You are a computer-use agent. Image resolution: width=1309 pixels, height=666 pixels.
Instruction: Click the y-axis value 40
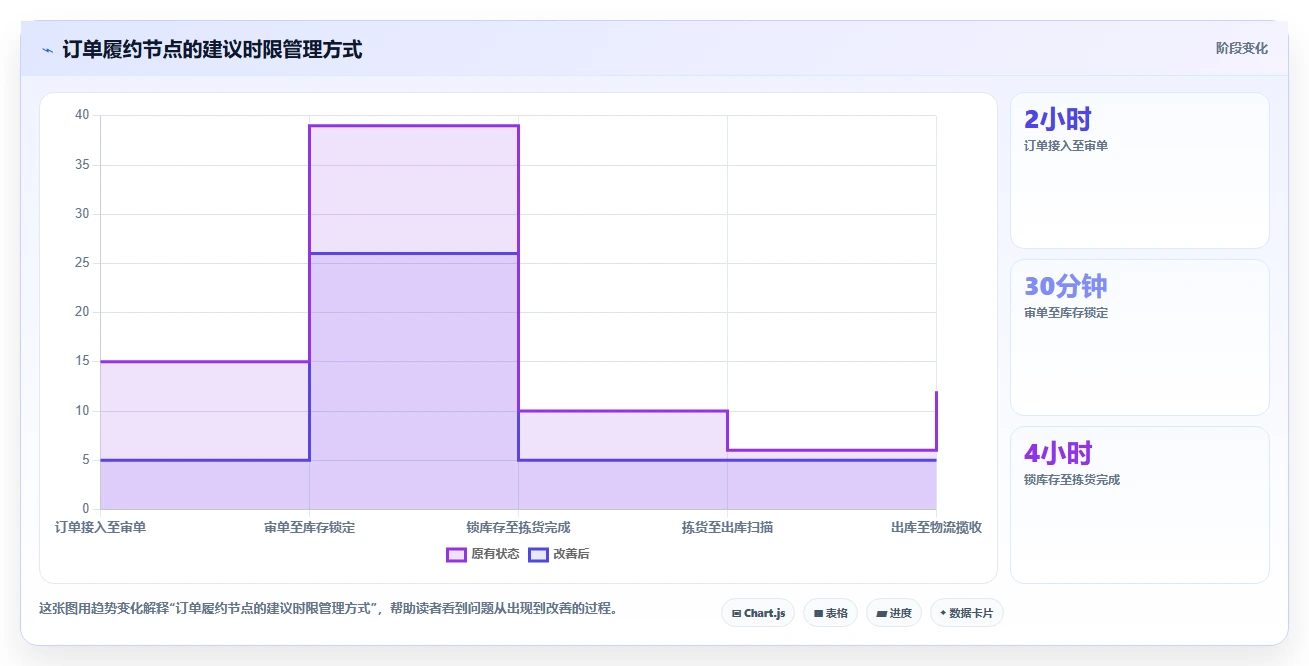tap(82, 115)
